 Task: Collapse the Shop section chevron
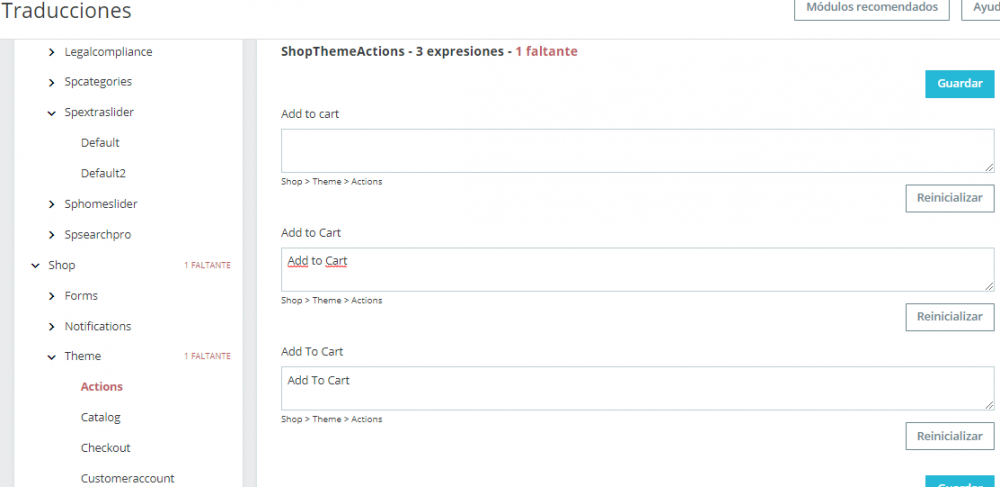[36, 266]
